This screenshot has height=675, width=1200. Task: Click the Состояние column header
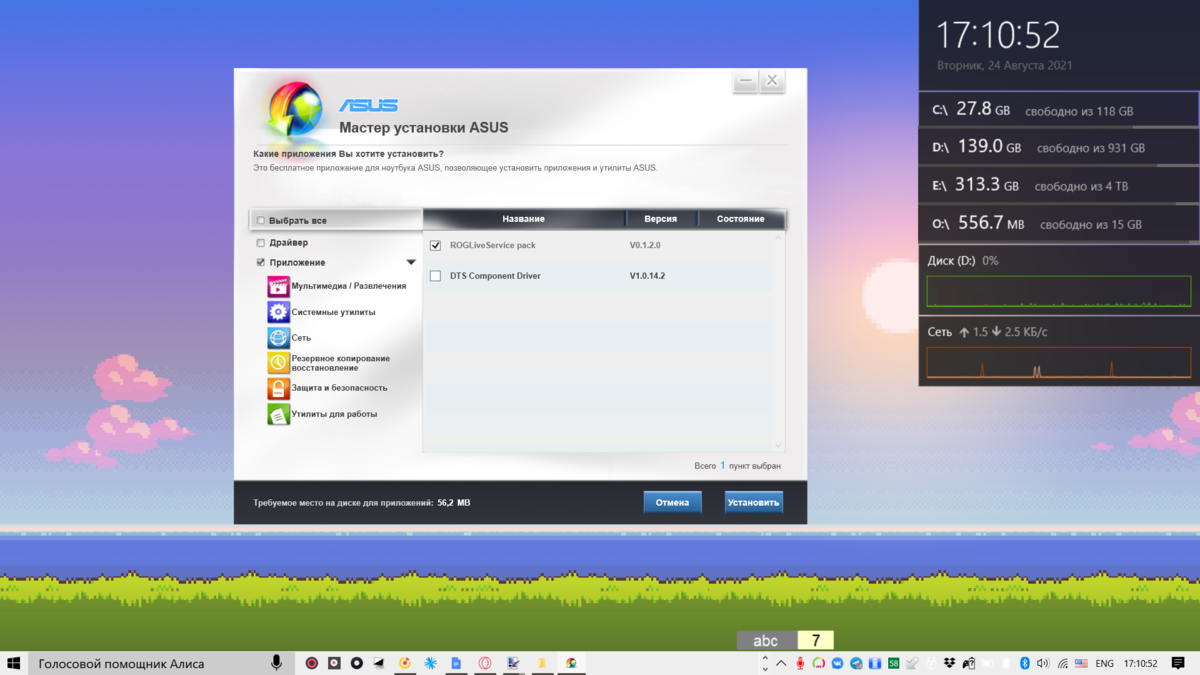[x=740, y=218]
